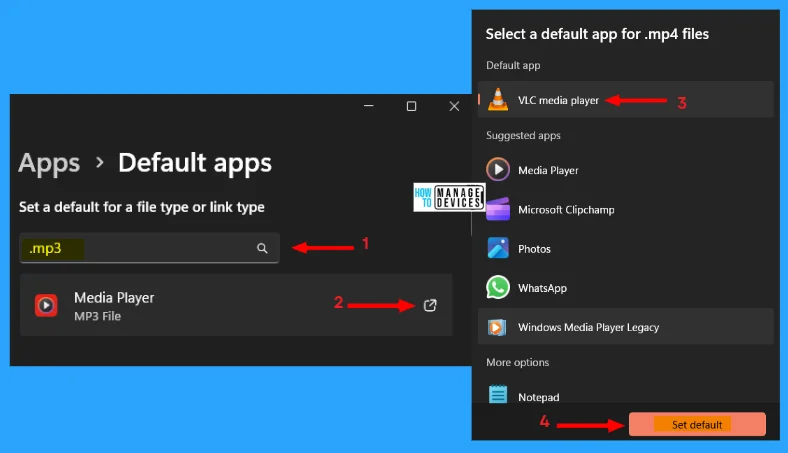Click 'Set a default for a file type or link type'
Image resolution: width=788 pixels, height=453 pixels.
[x=142, y=207]
